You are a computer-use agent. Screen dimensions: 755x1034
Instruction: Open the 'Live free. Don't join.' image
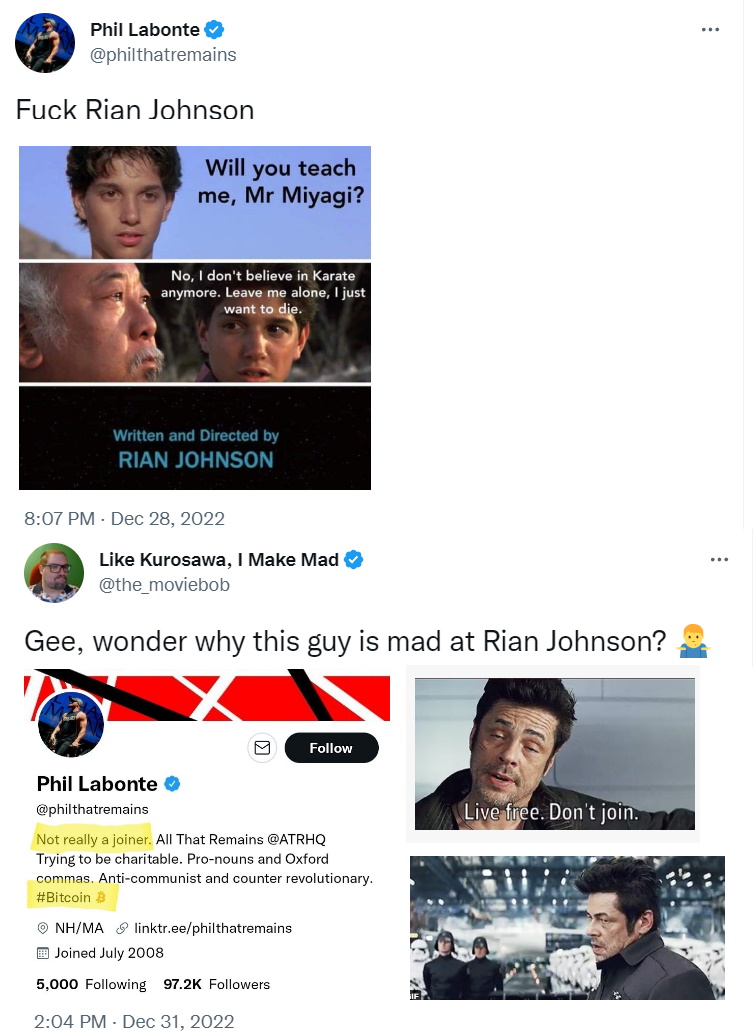tap(555, 754)
